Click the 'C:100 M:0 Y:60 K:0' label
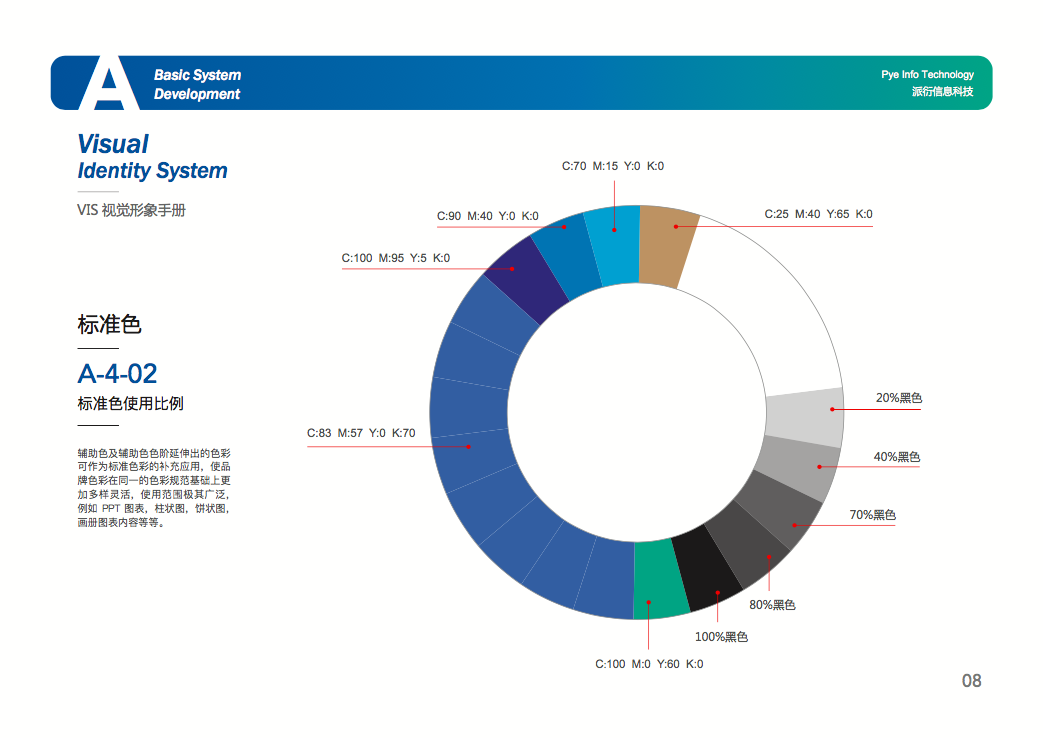Screen dimensions: 1043x738 [649, 664]
